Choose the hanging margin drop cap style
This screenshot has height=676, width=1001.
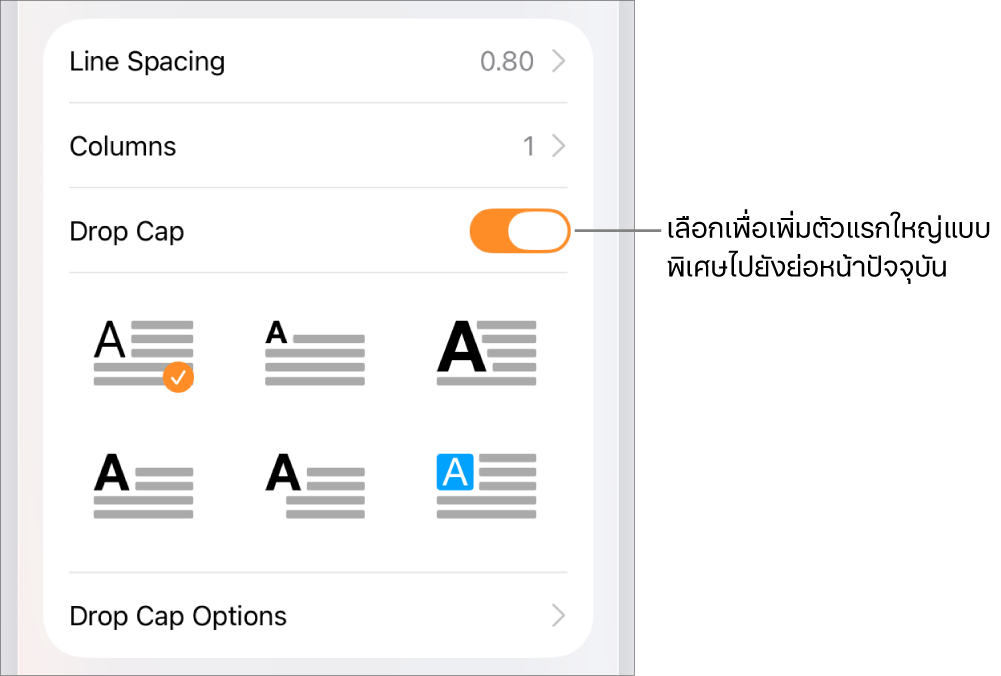point(314,486)
